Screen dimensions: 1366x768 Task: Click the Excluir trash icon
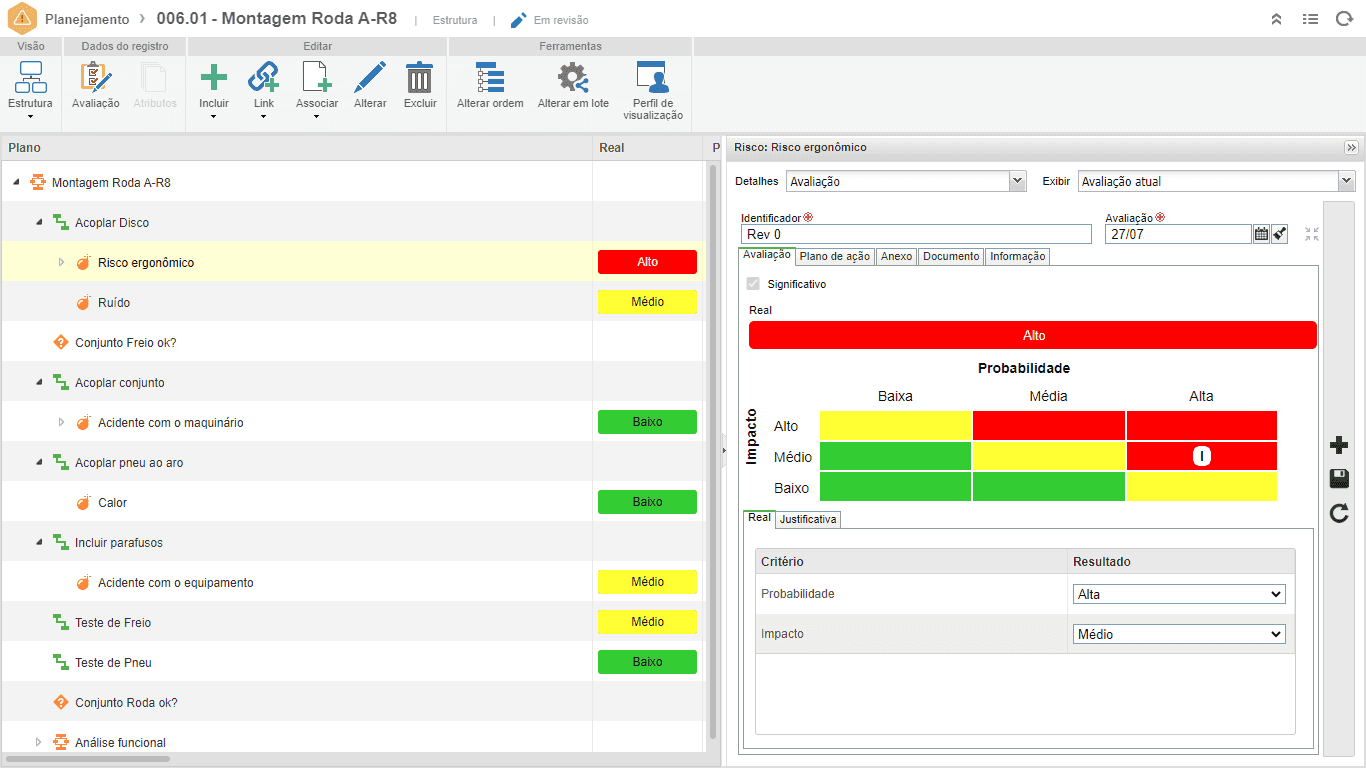coord(420,78)
